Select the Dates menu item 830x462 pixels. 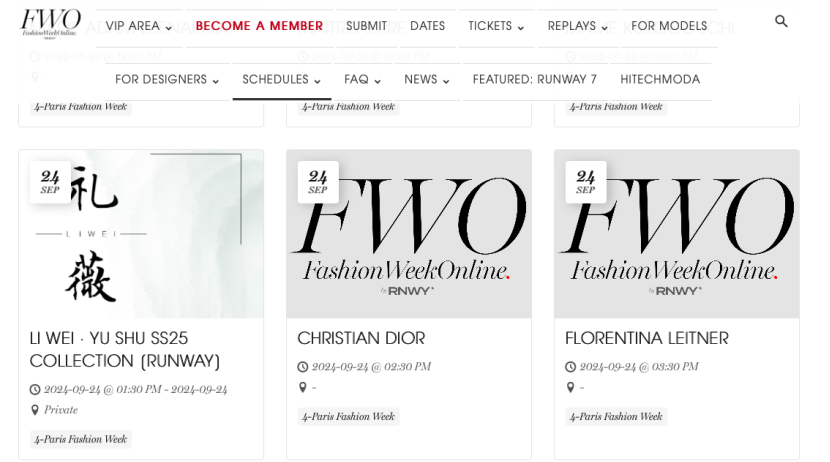click(427, 26)
